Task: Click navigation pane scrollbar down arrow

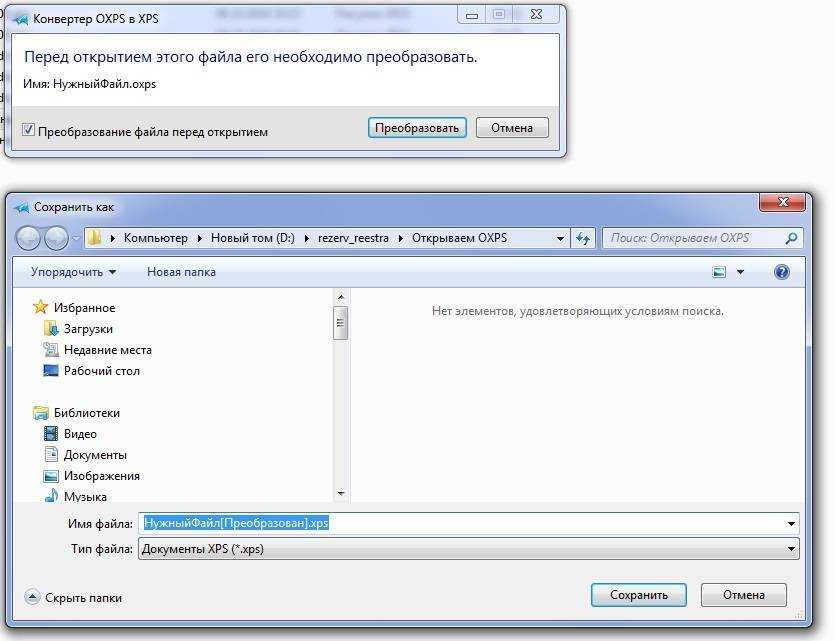Action: (341, 494)
